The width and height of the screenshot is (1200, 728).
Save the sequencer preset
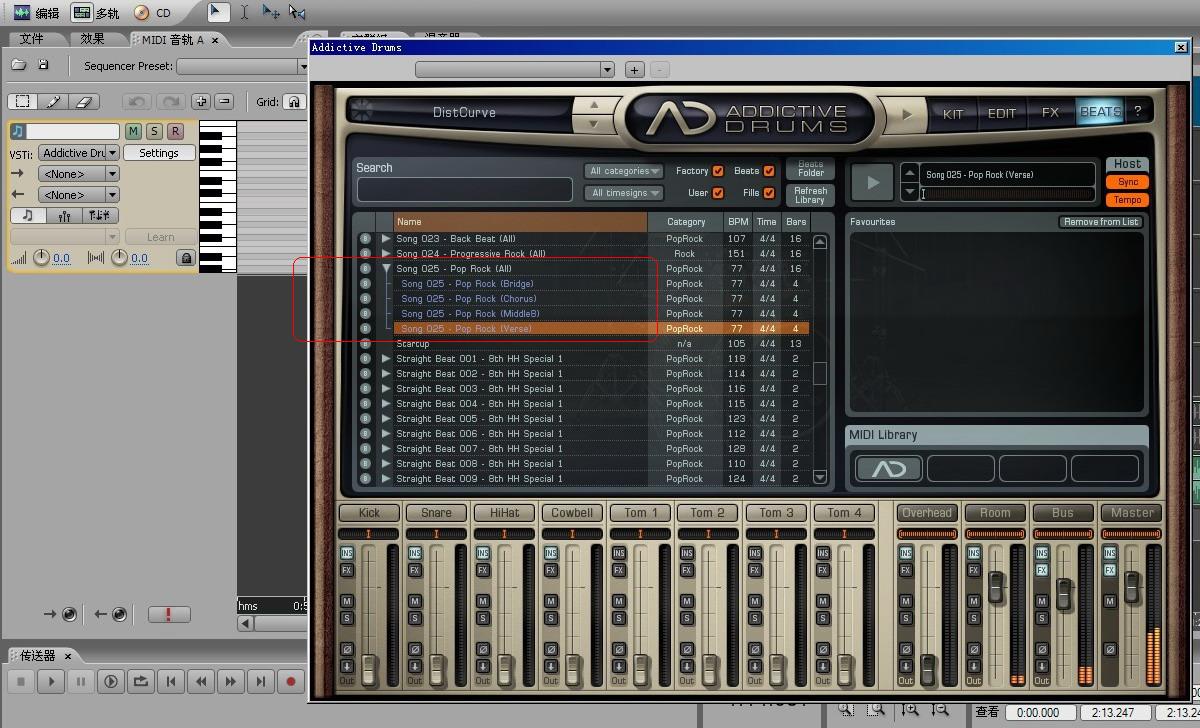43,65
